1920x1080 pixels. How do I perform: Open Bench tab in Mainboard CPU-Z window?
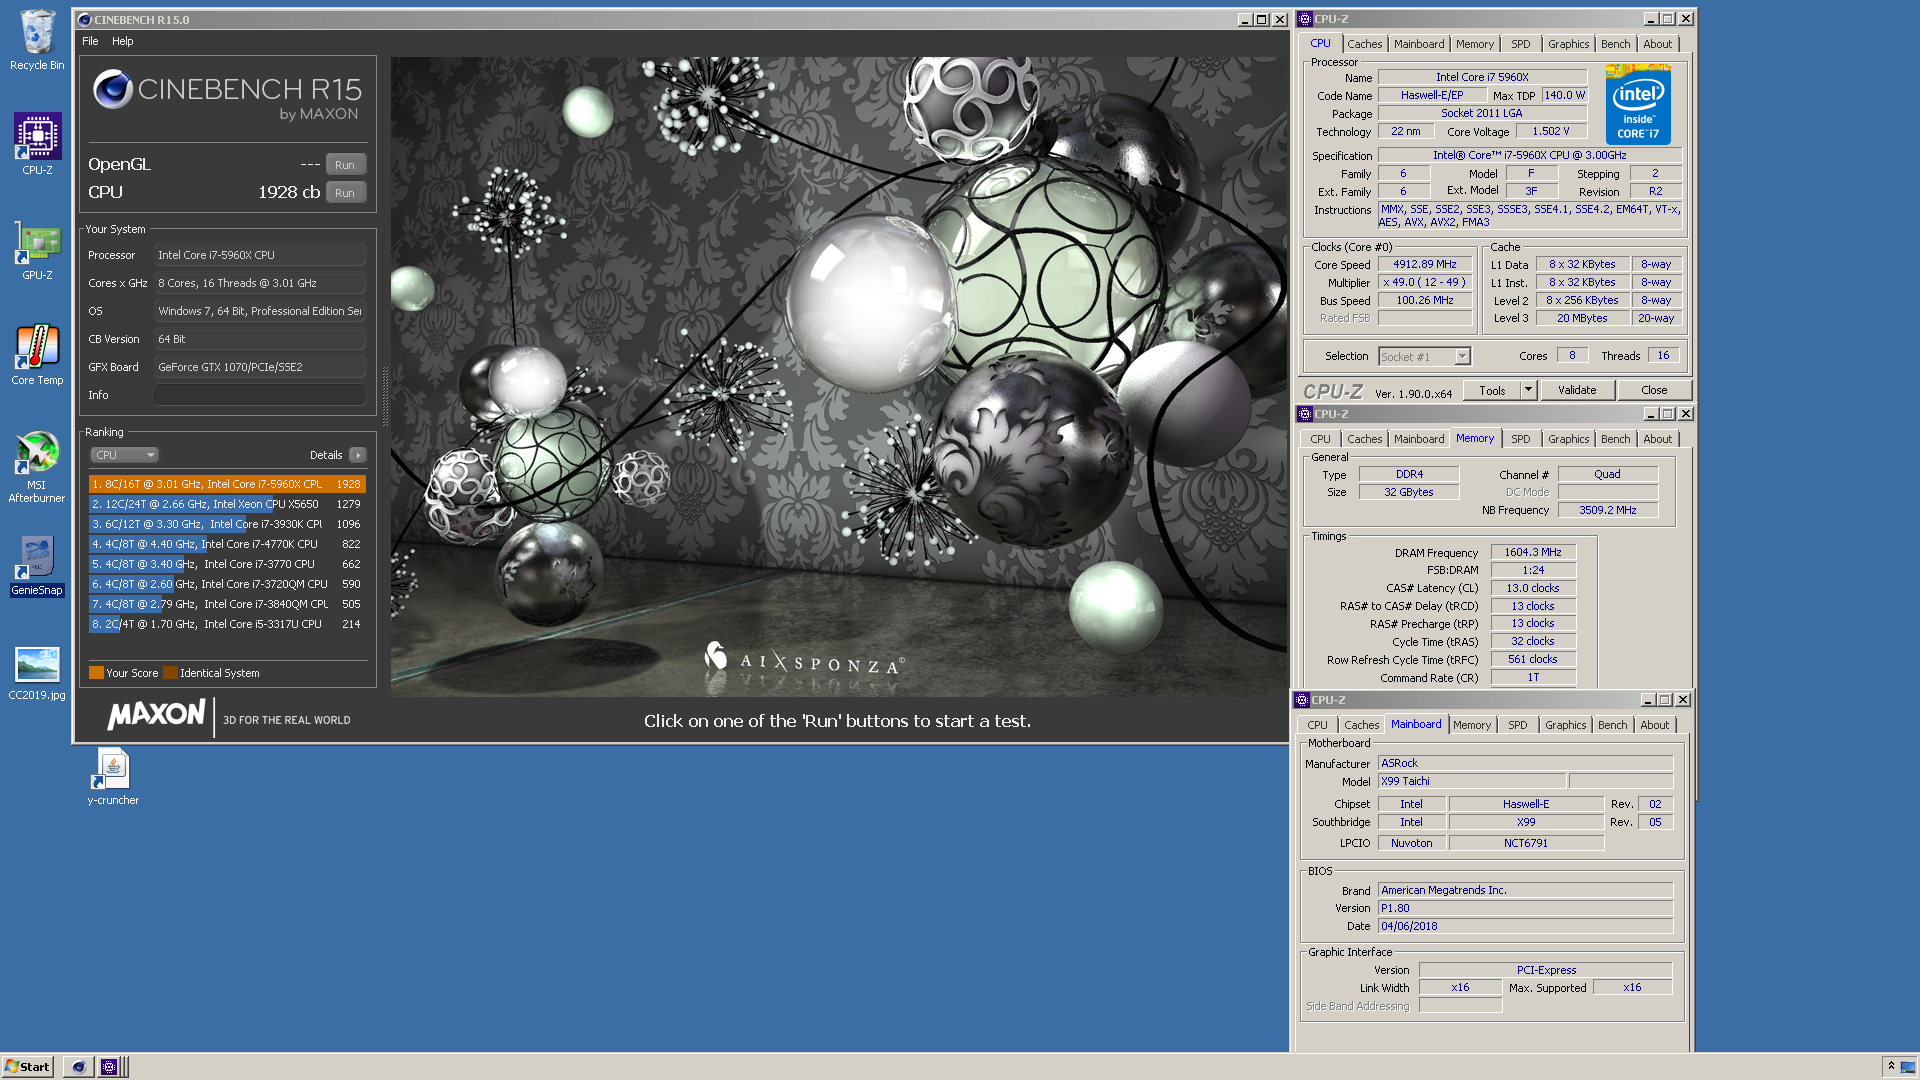(x=1612, y=725)
